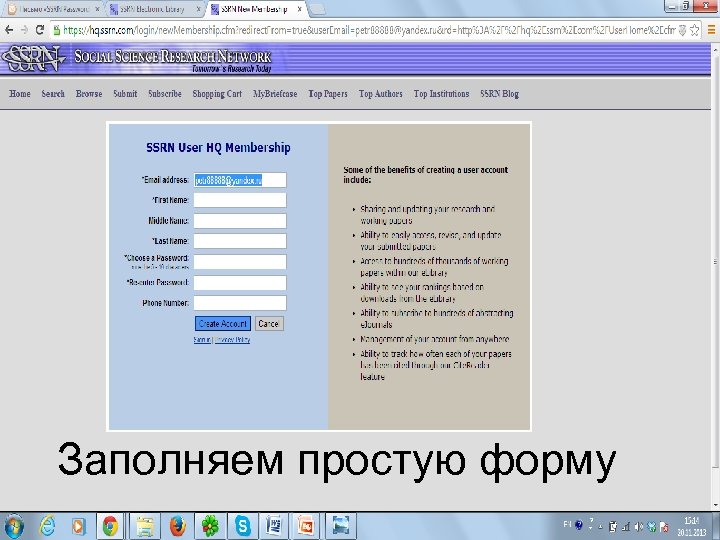720x540 pixels.
Task: Open the Privacy Policy link
Action: pyautogui.click(x=232, y=340)
